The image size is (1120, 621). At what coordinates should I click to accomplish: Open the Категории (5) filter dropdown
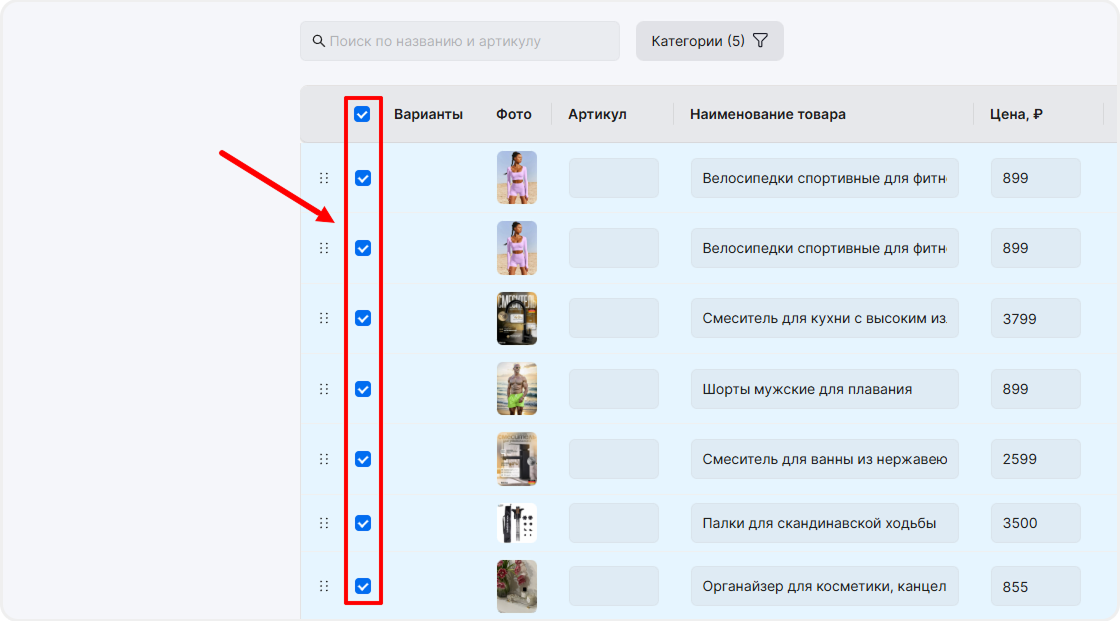709,41
